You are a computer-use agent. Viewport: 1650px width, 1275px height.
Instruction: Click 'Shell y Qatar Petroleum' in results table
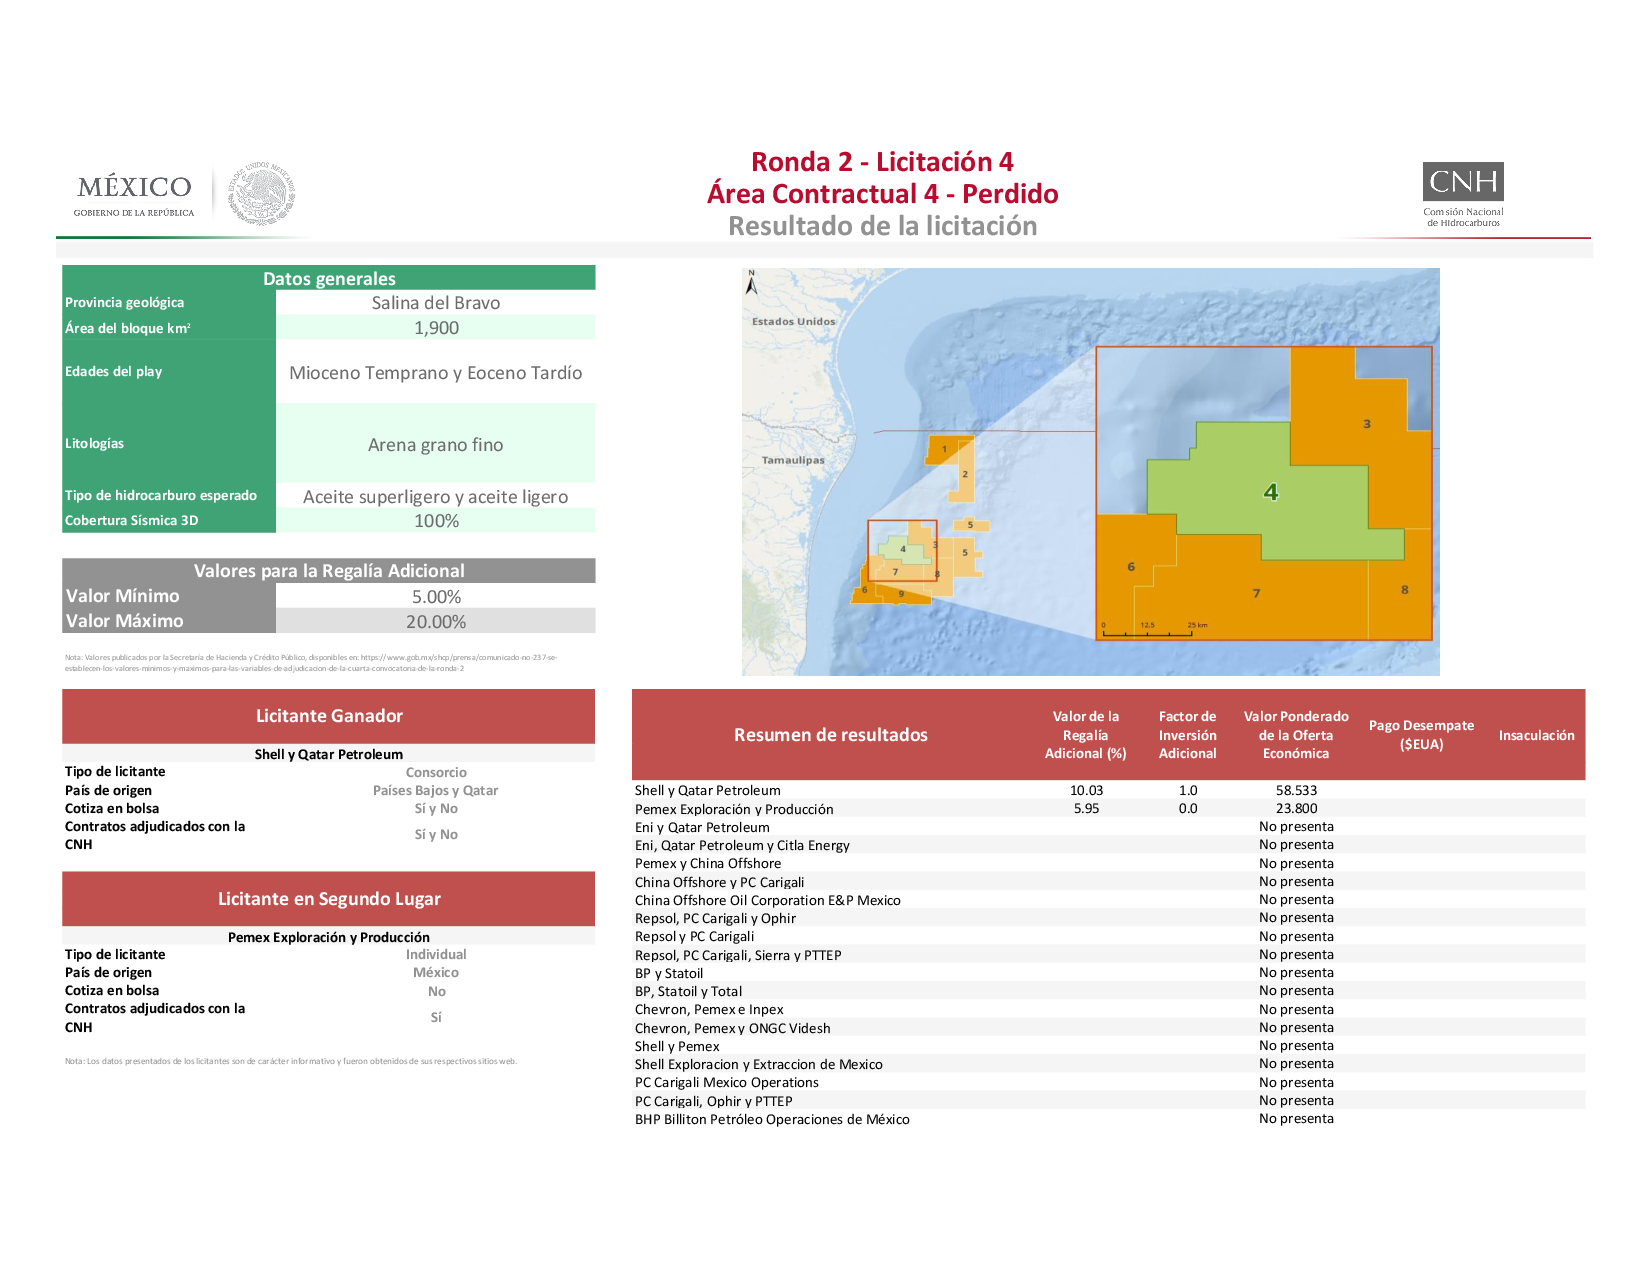(x=707, y=791)
